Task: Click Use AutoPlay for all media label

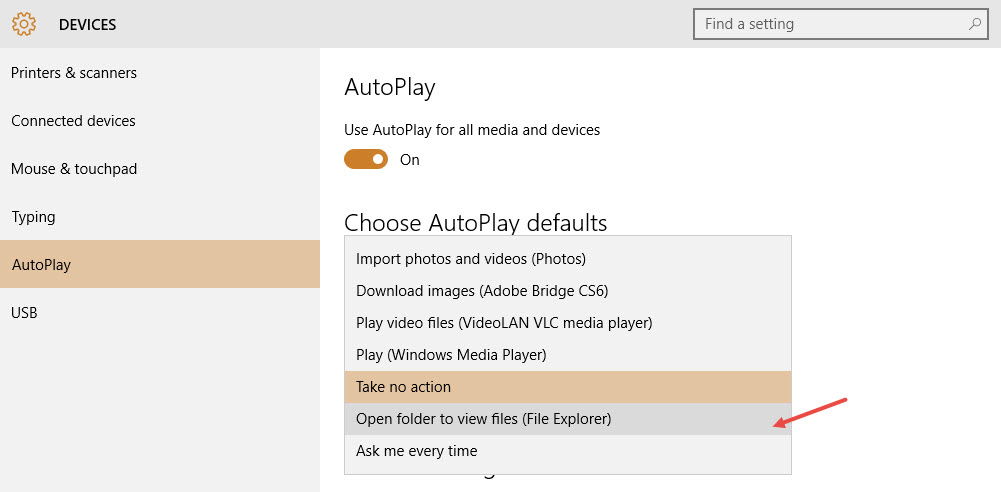Action: (472, 130)
